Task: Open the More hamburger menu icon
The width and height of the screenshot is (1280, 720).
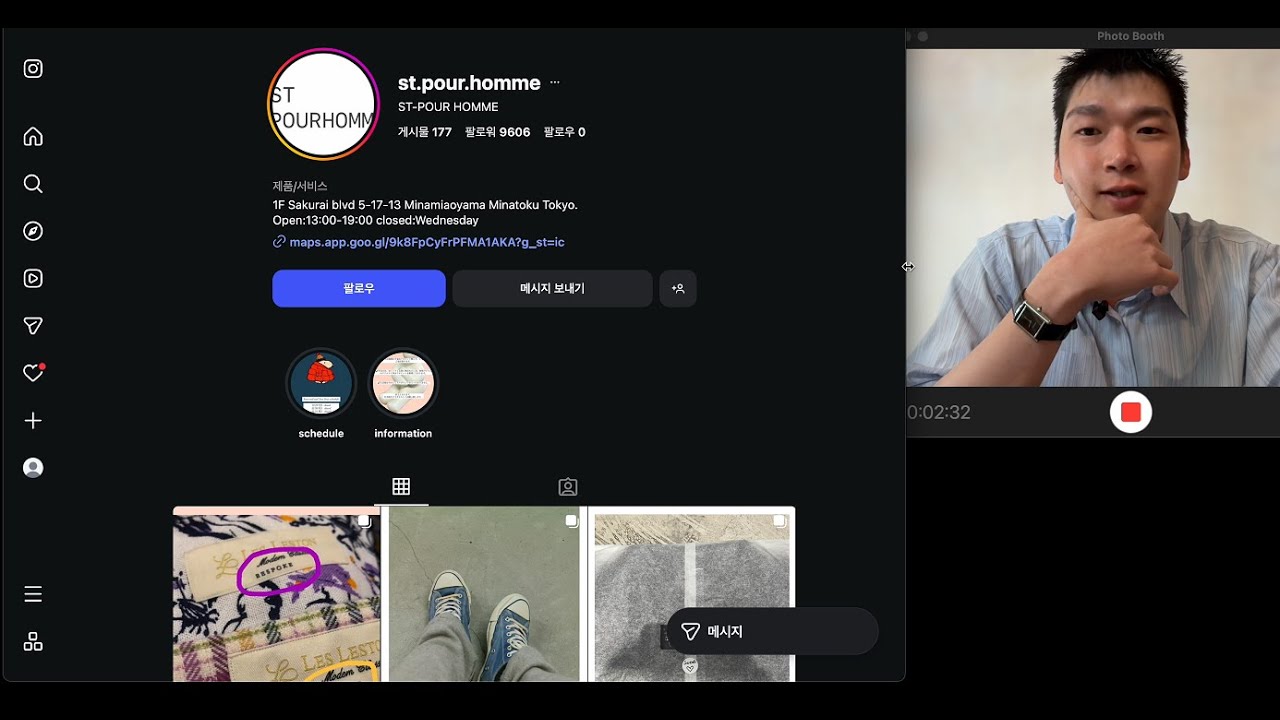Action: (x=33, y=595)
